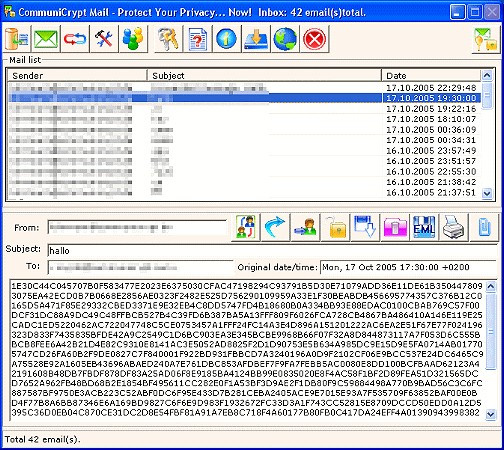Click the To address field
The height and width of the screenshot is (450, 504).
click(141, 267)
